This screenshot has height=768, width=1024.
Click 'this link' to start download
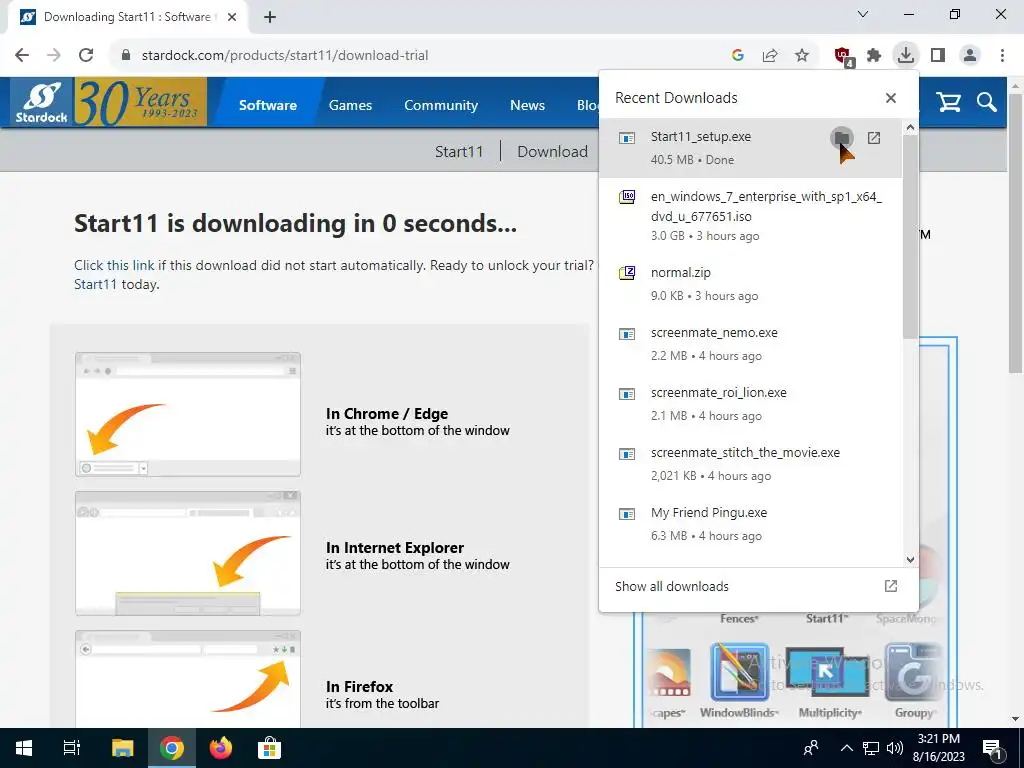133,265
